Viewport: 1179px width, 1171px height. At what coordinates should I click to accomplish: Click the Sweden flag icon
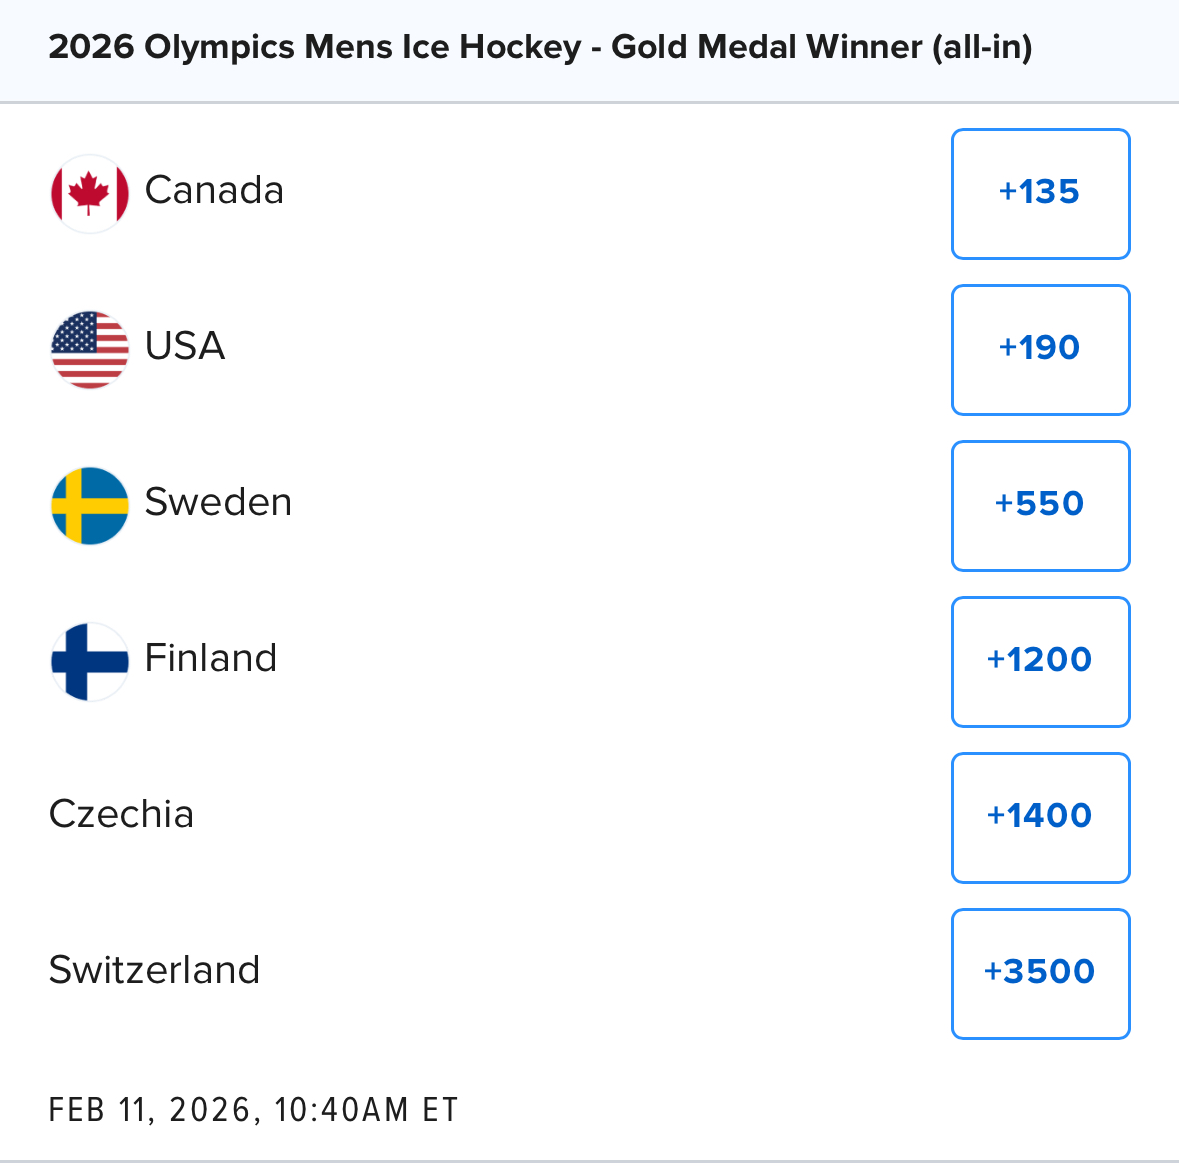click(90, 505)
